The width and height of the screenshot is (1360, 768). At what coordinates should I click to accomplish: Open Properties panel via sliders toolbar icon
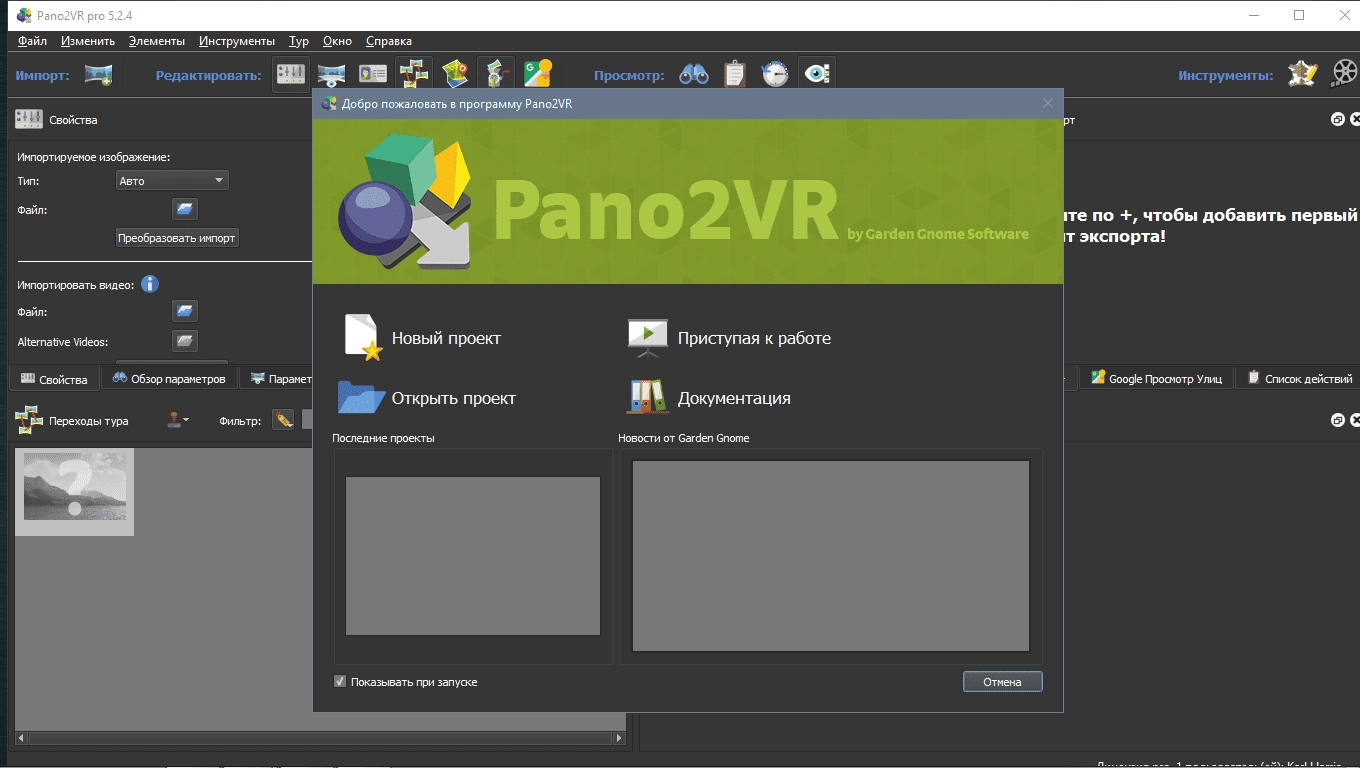291,74
